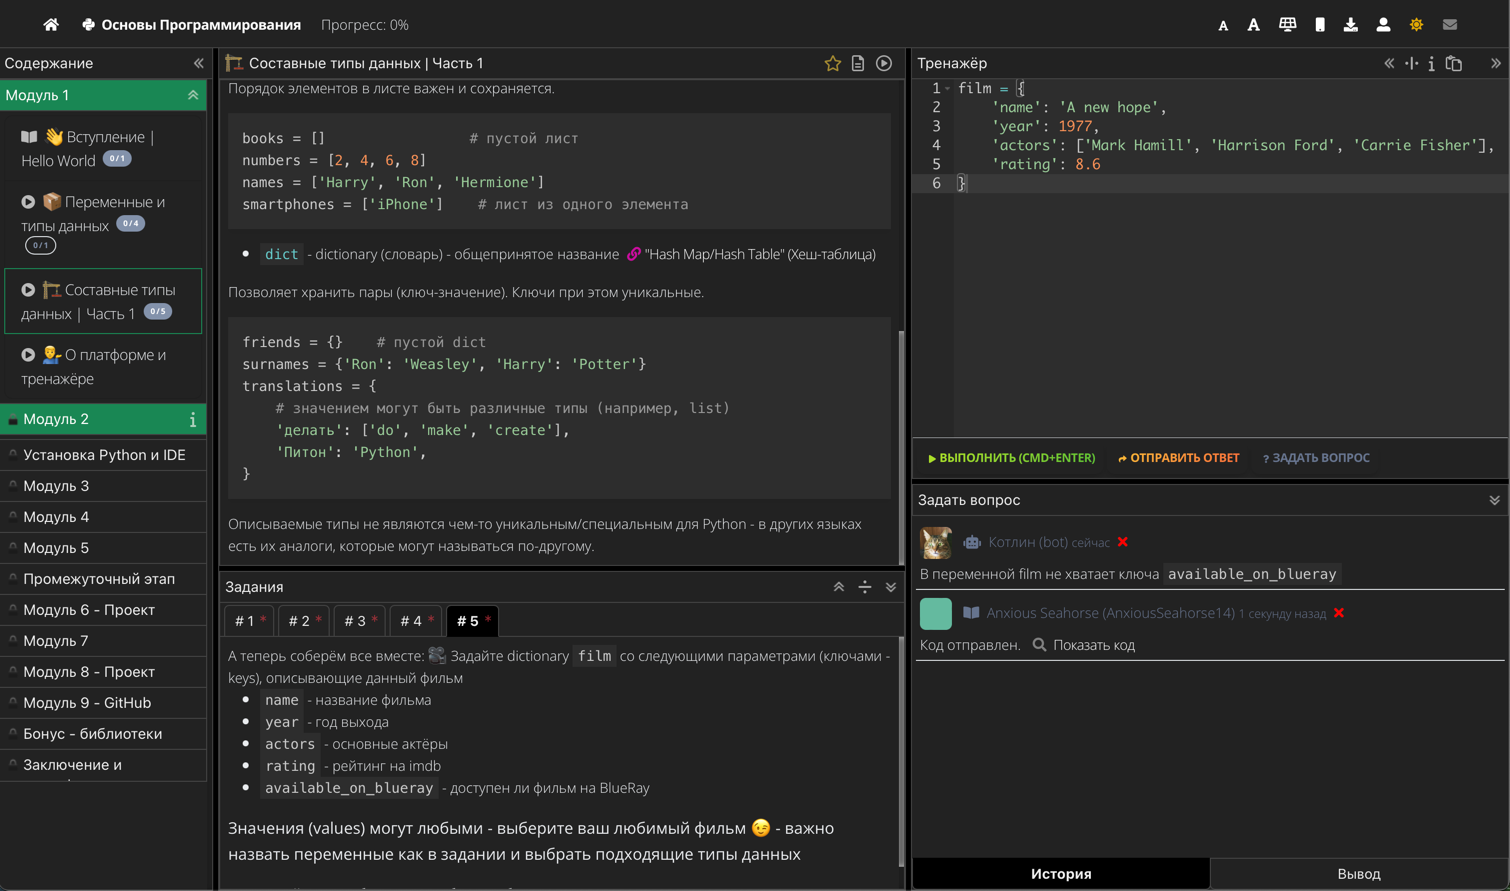
Task: Click Отправить ответ button
Action: [x=1178, y=458]
